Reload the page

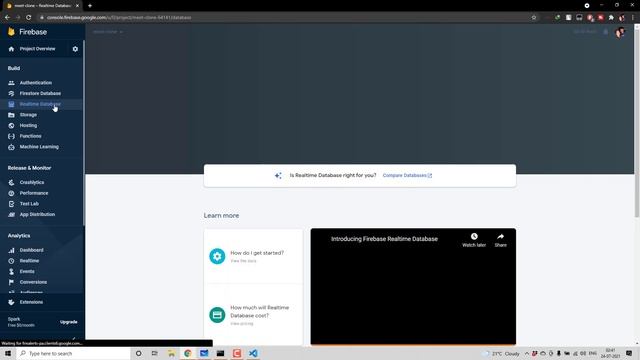coord(29,18)
